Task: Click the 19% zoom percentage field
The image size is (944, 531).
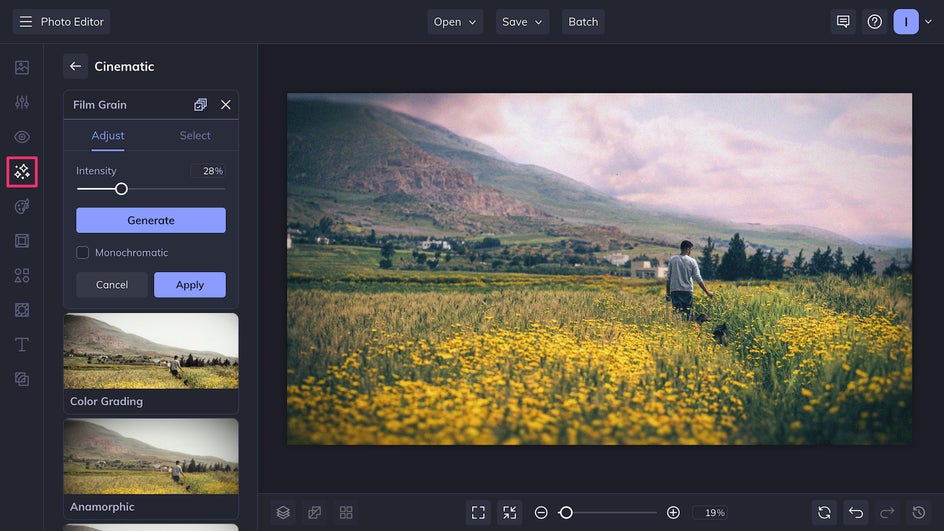Action: pos(710,512)
